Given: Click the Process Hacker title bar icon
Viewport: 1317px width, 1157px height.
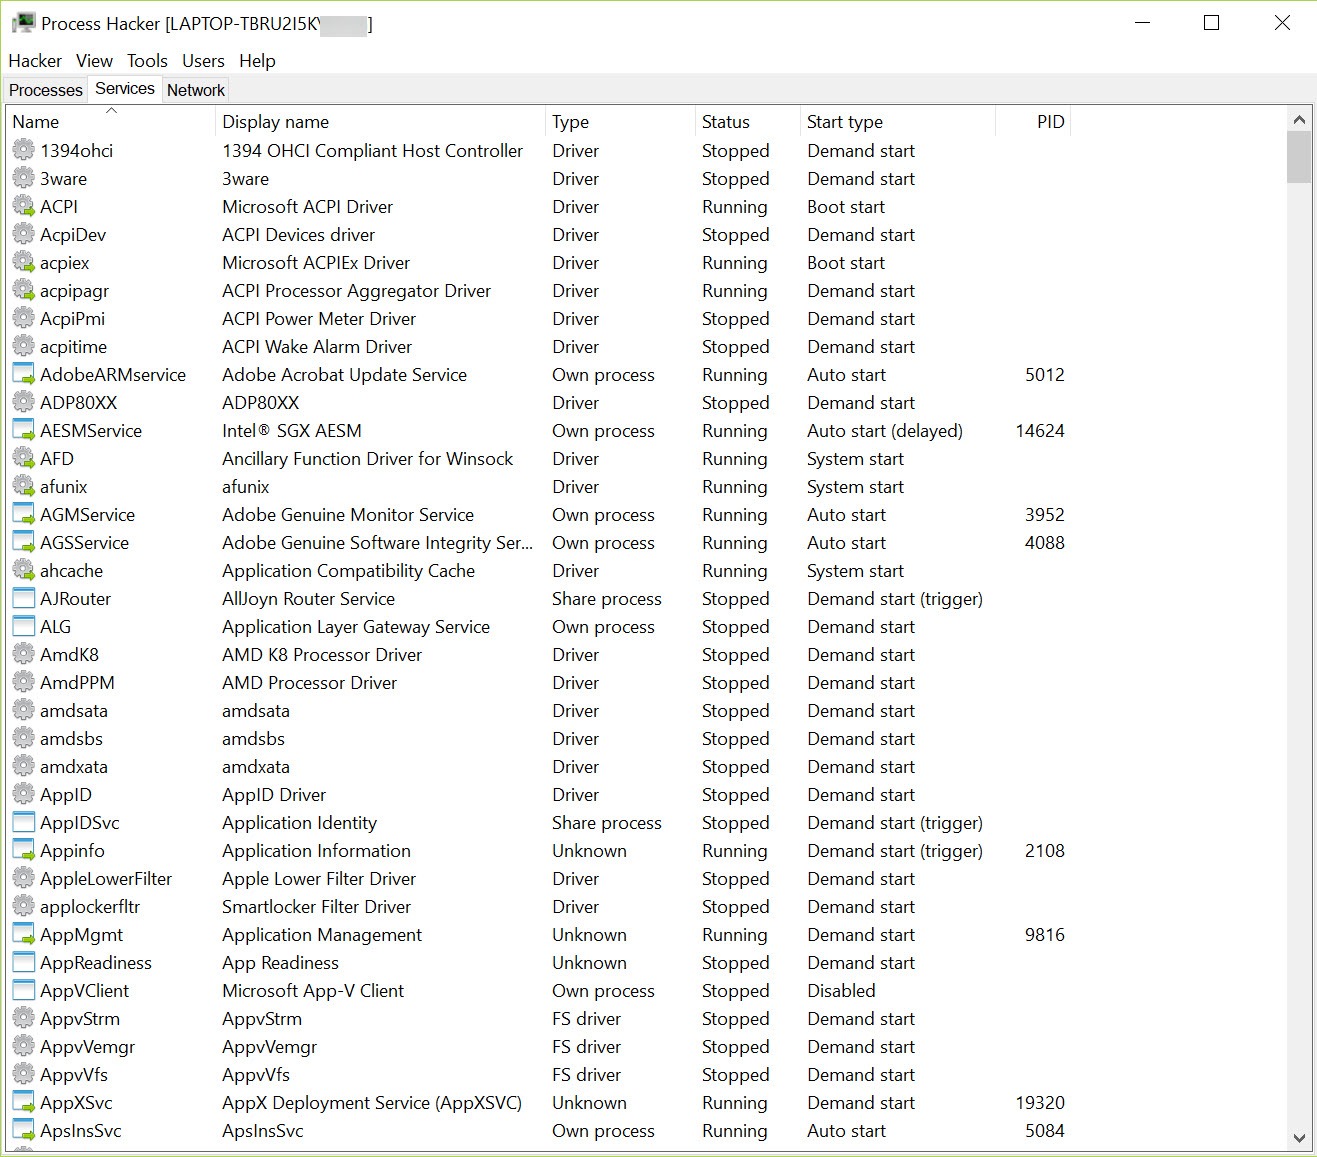Looking at the screenshot, I should [x=23, y=23].
